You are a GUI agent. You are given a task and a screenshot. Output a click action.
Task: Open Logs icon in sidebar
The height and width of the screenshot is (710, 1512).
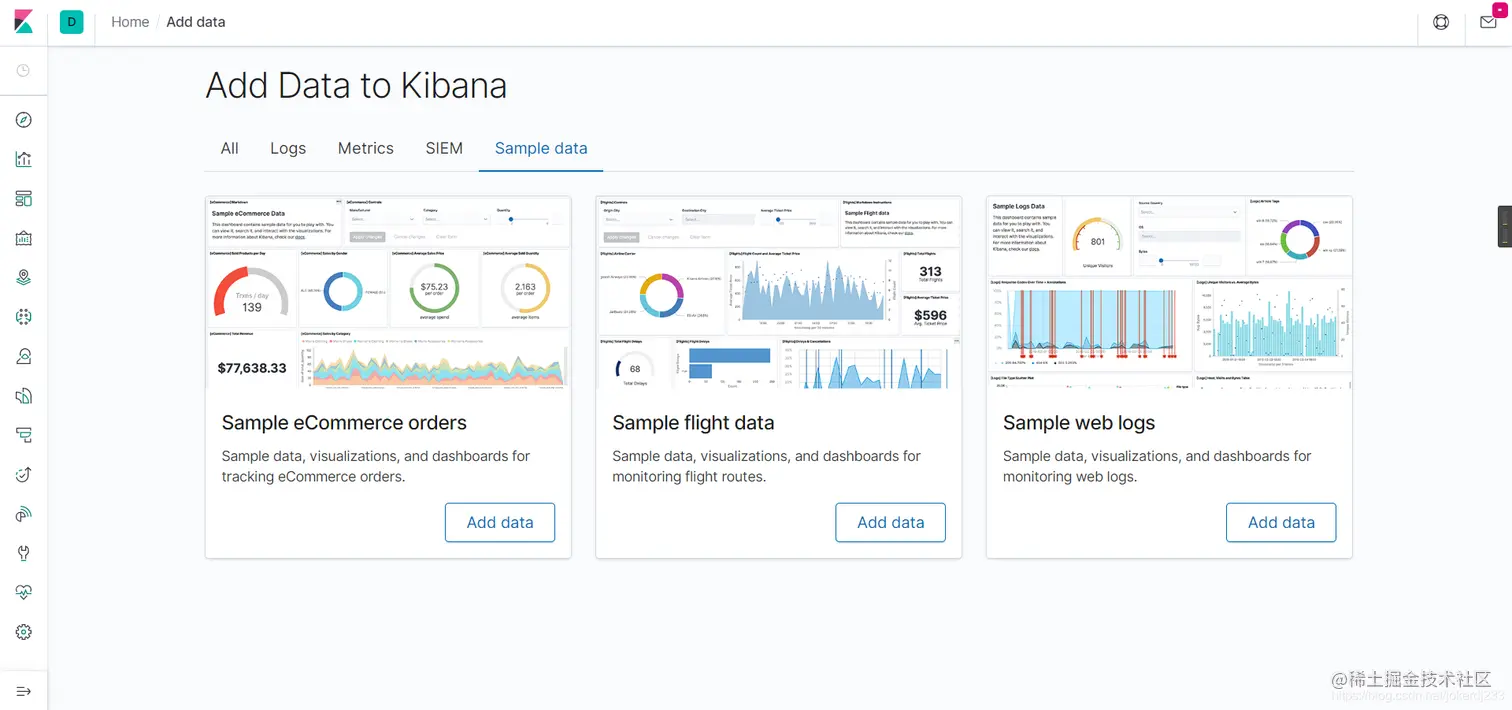click(x=24, y=396)
